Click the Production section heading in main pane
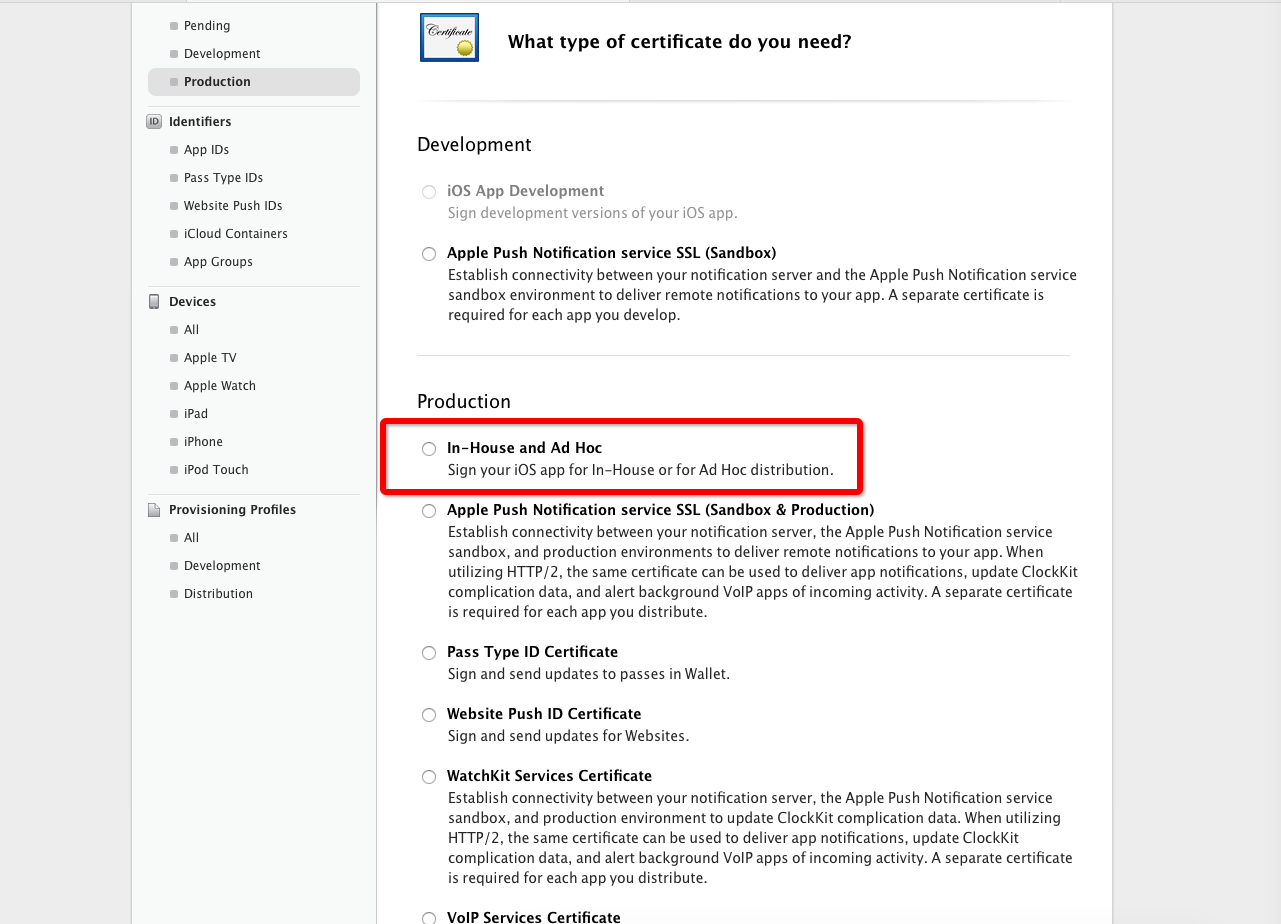Viewport: 1281px width, 924px height. [x=464, y=401]
